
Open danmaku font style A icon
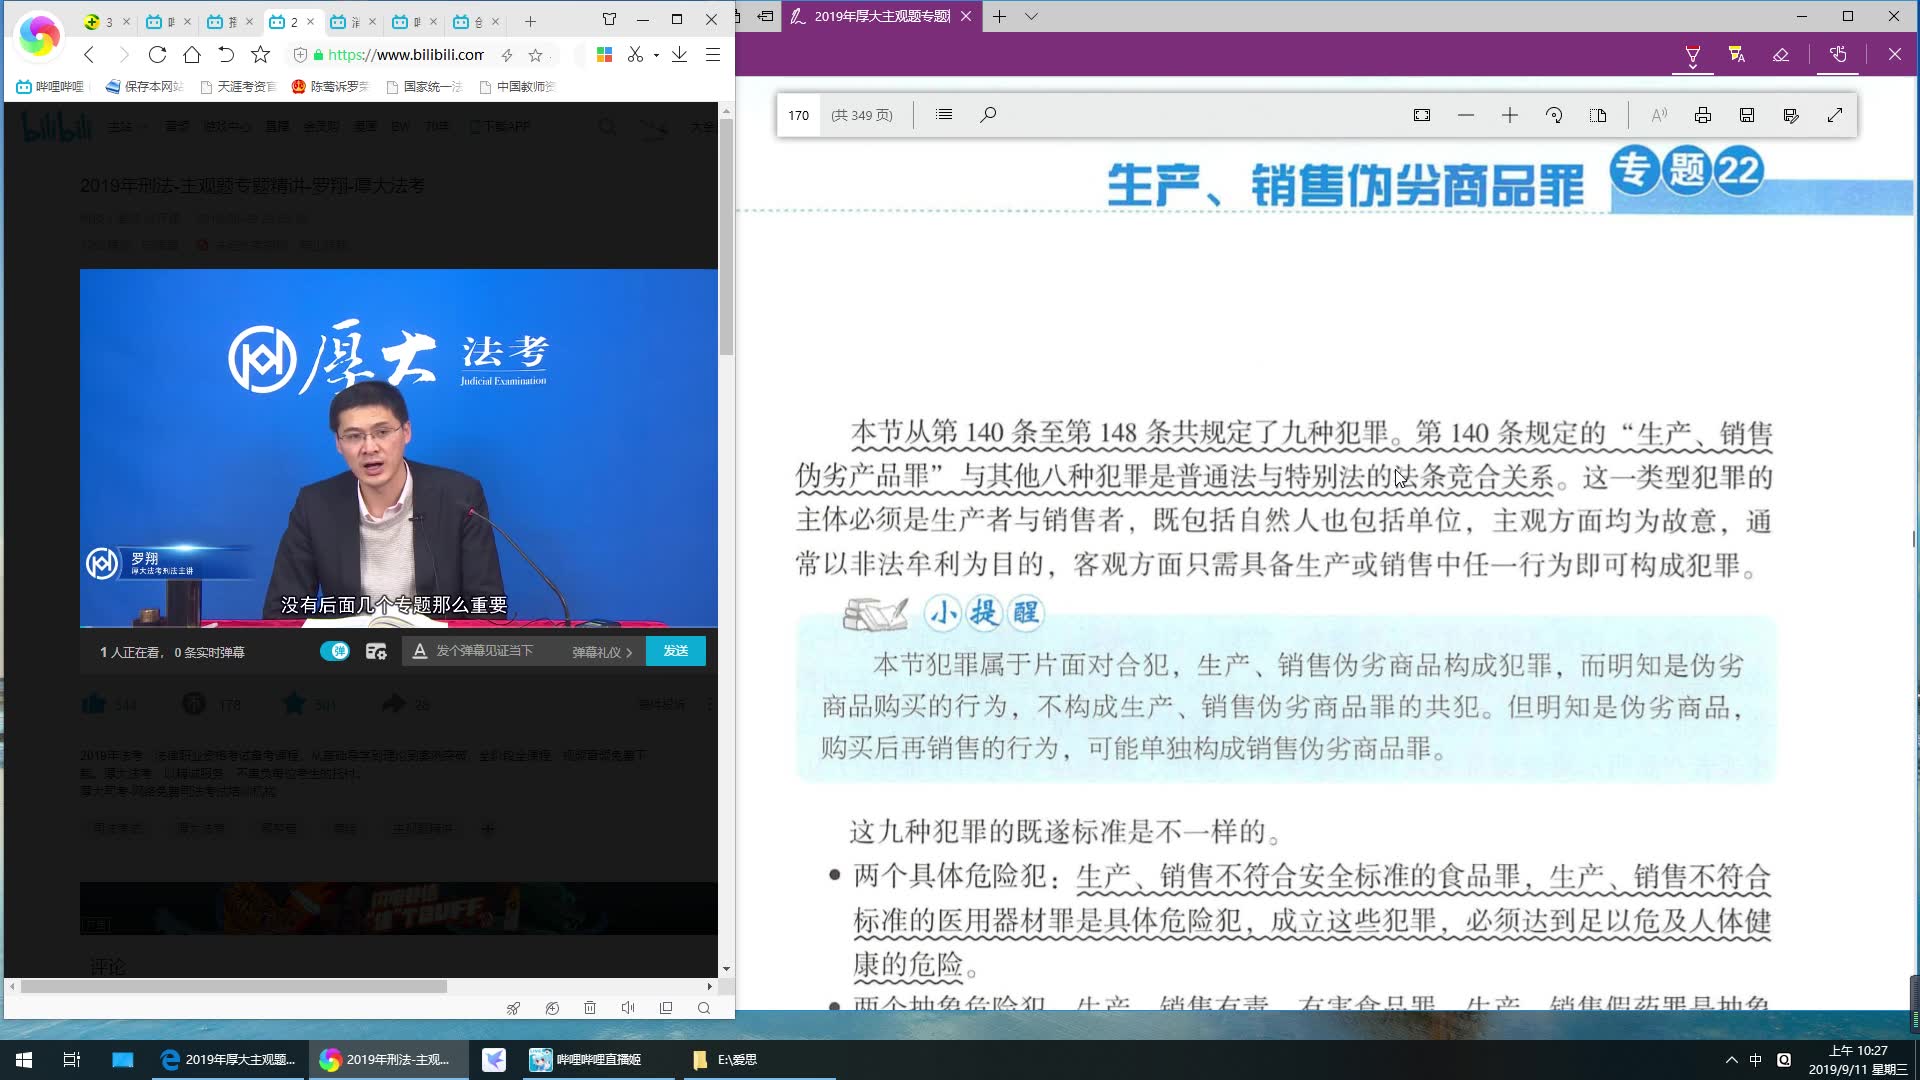(x=420, y=651)
